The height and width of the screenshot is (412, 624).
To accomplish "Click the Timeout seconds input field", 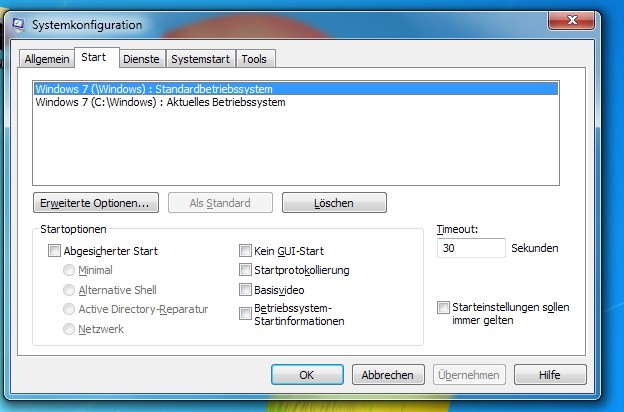I will pyautogui.click(x=471, y=248).
